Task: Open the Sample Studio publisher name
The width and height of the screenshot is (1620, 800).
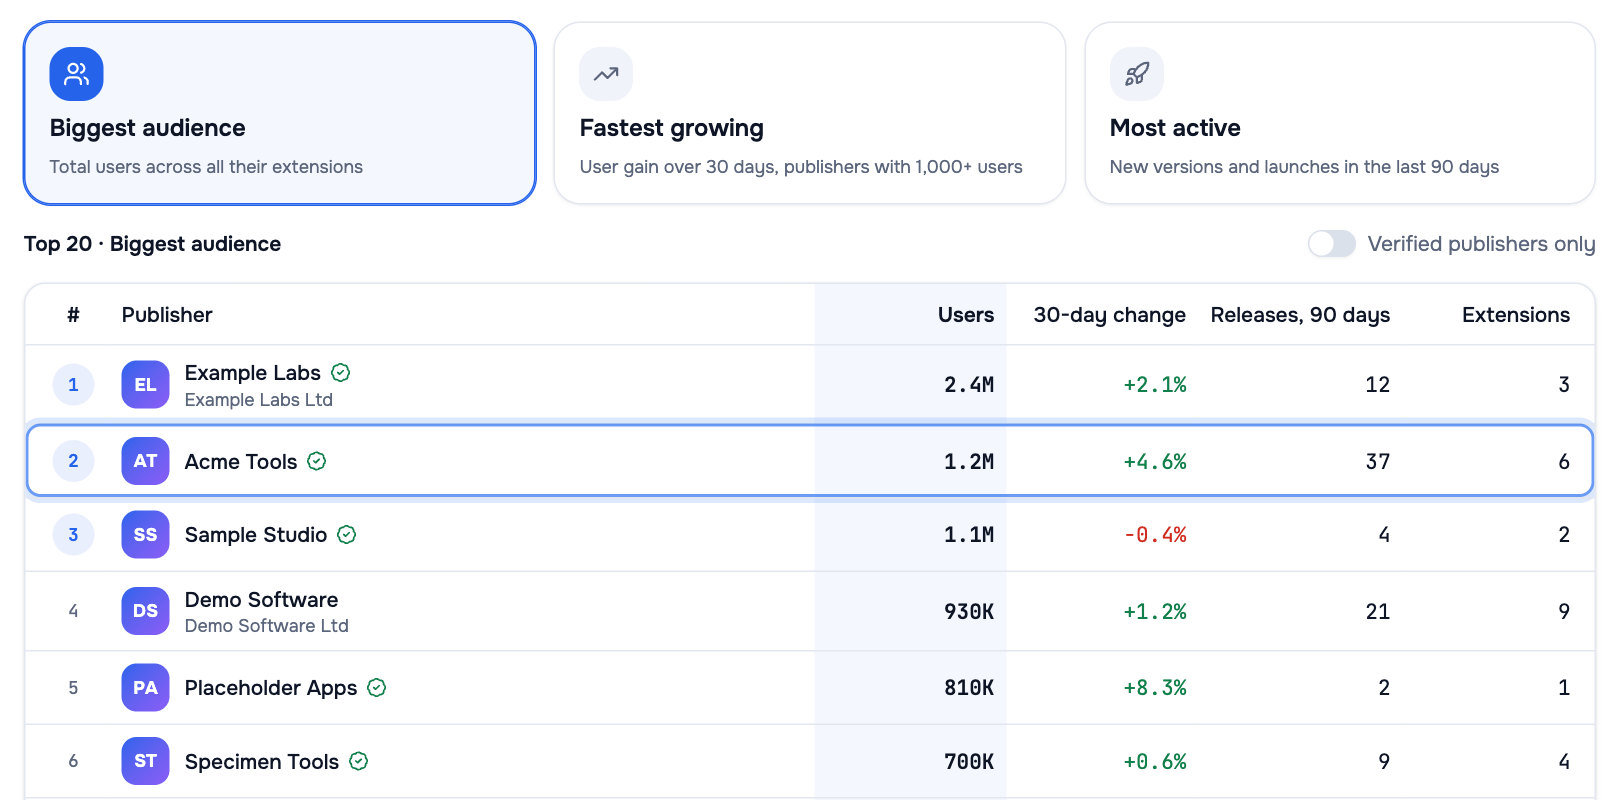Action: (256, 534)
